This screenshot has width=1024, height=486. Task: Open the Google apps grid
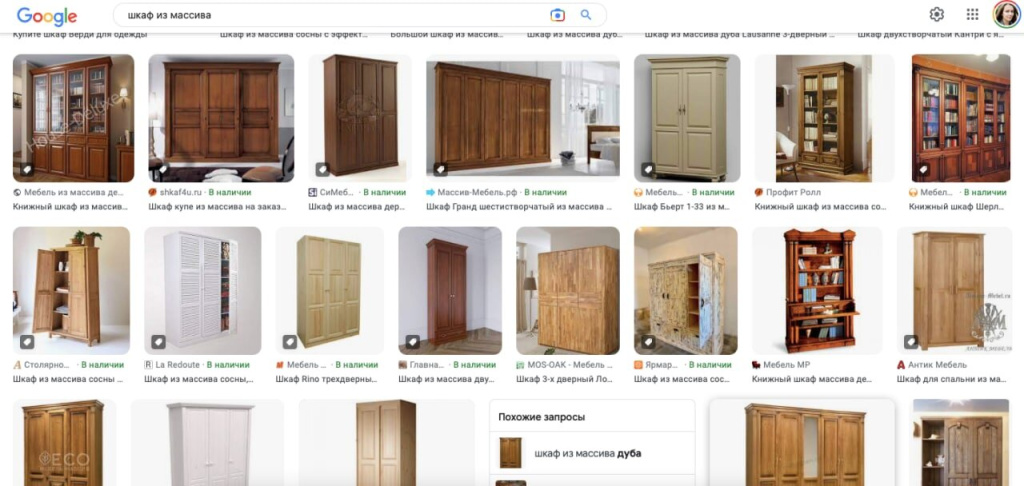pyautogui.click(x=972, y=14)
